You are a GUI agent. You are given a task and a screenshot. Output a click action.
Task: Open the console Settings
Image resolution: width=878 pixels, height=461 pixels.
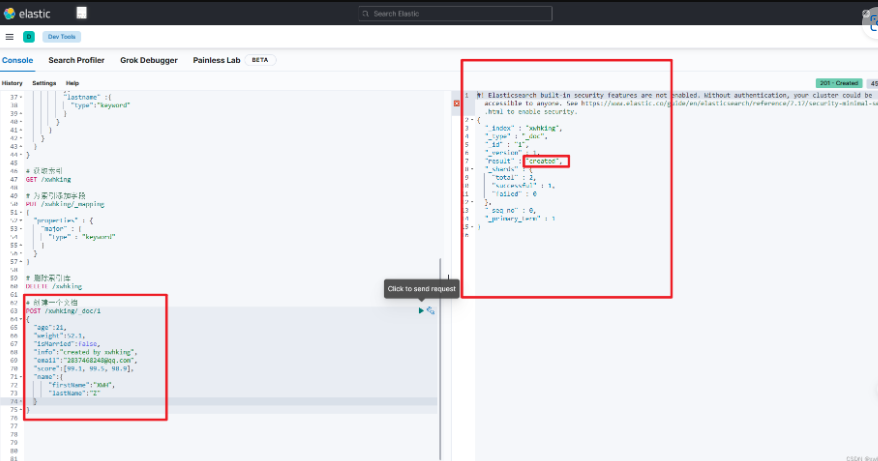[44, 83]
